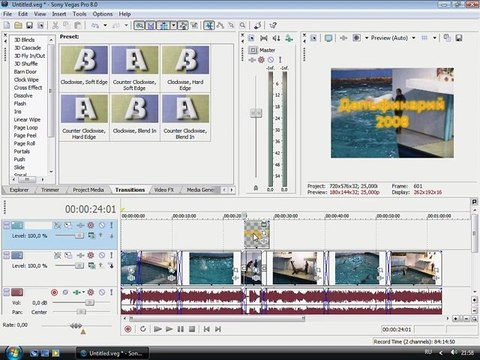480x360 pixels.
Task: Click the playback Rate slider
Action: point(76,325)
